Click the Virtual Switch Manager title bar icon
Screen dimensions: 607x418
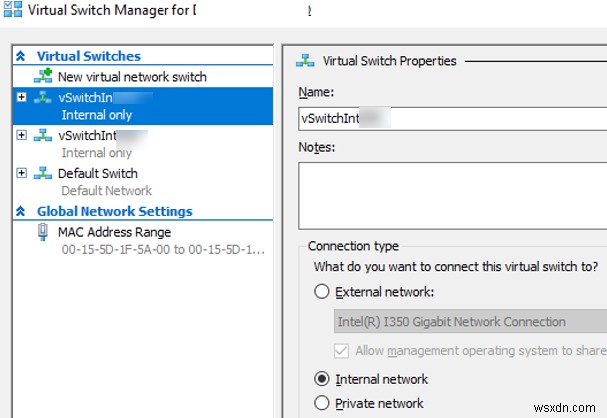[13, 9]
